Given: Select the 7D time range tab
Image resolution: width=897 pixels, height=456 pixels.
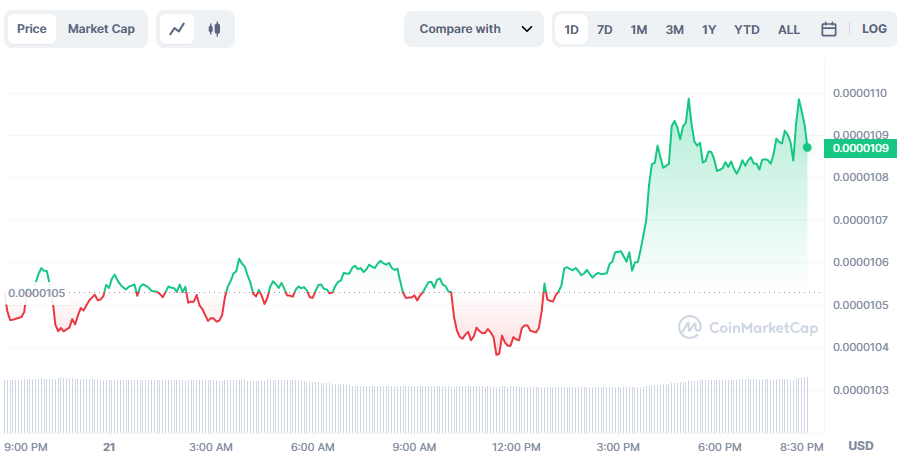Looking at the screenshot, I should (604, 29).
